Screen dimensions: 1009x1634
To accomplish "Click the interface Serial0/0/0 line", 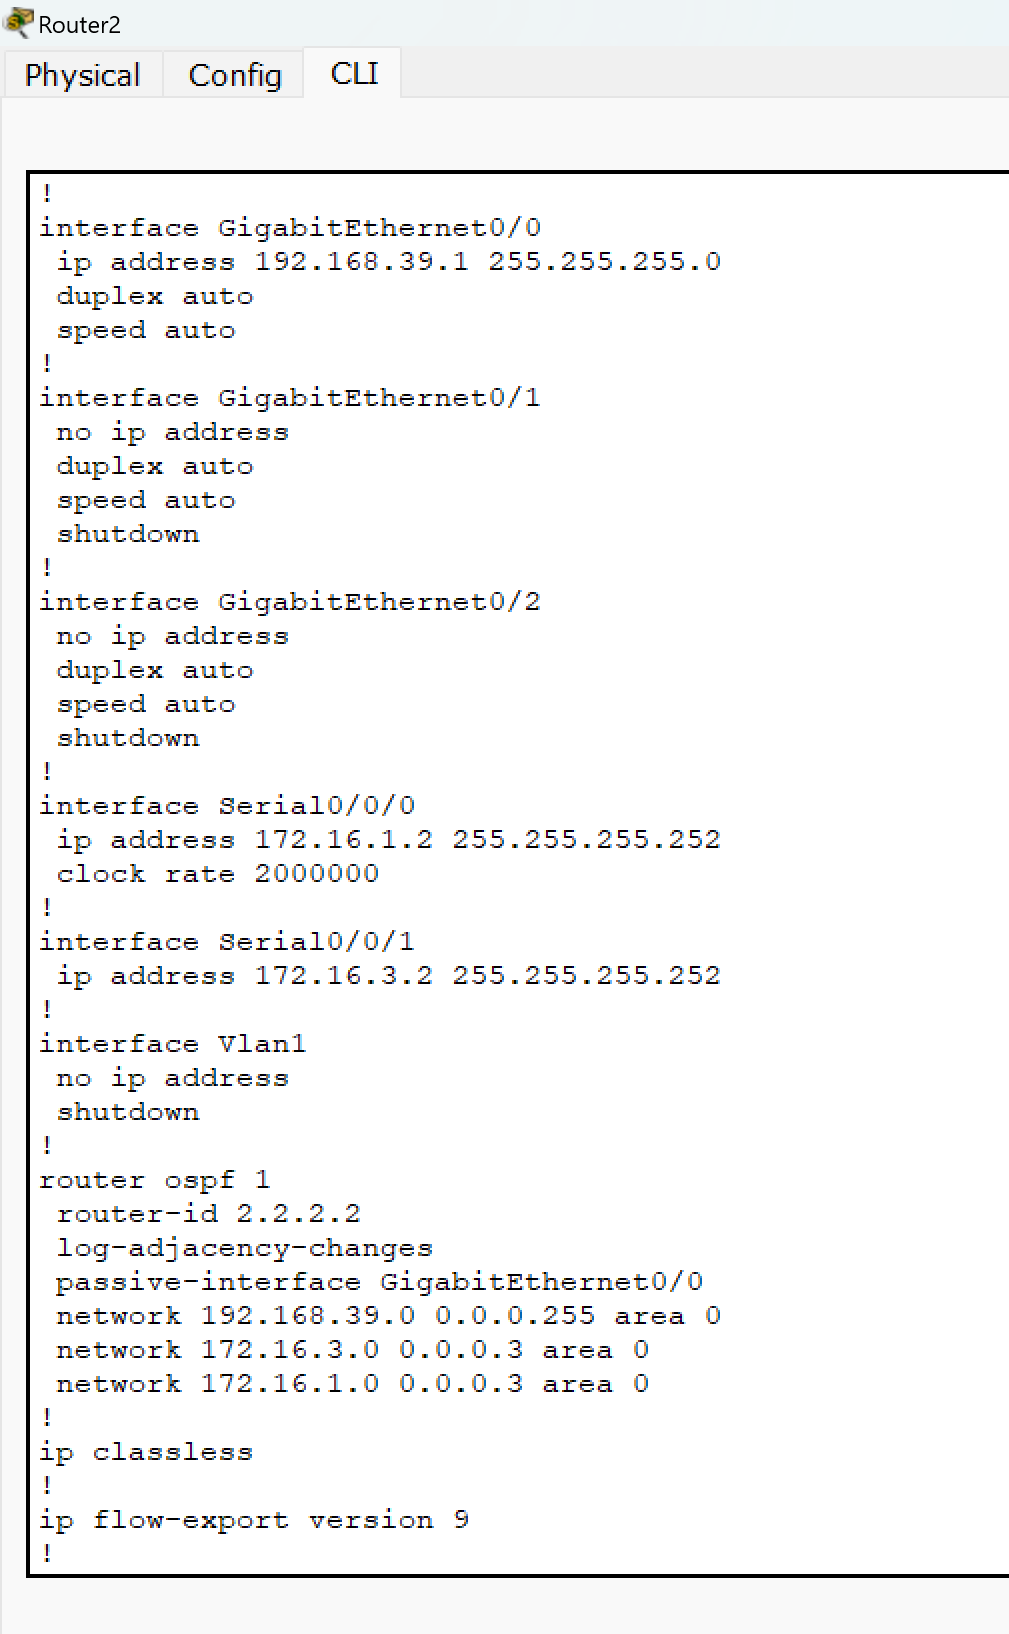I will point(227,806).
